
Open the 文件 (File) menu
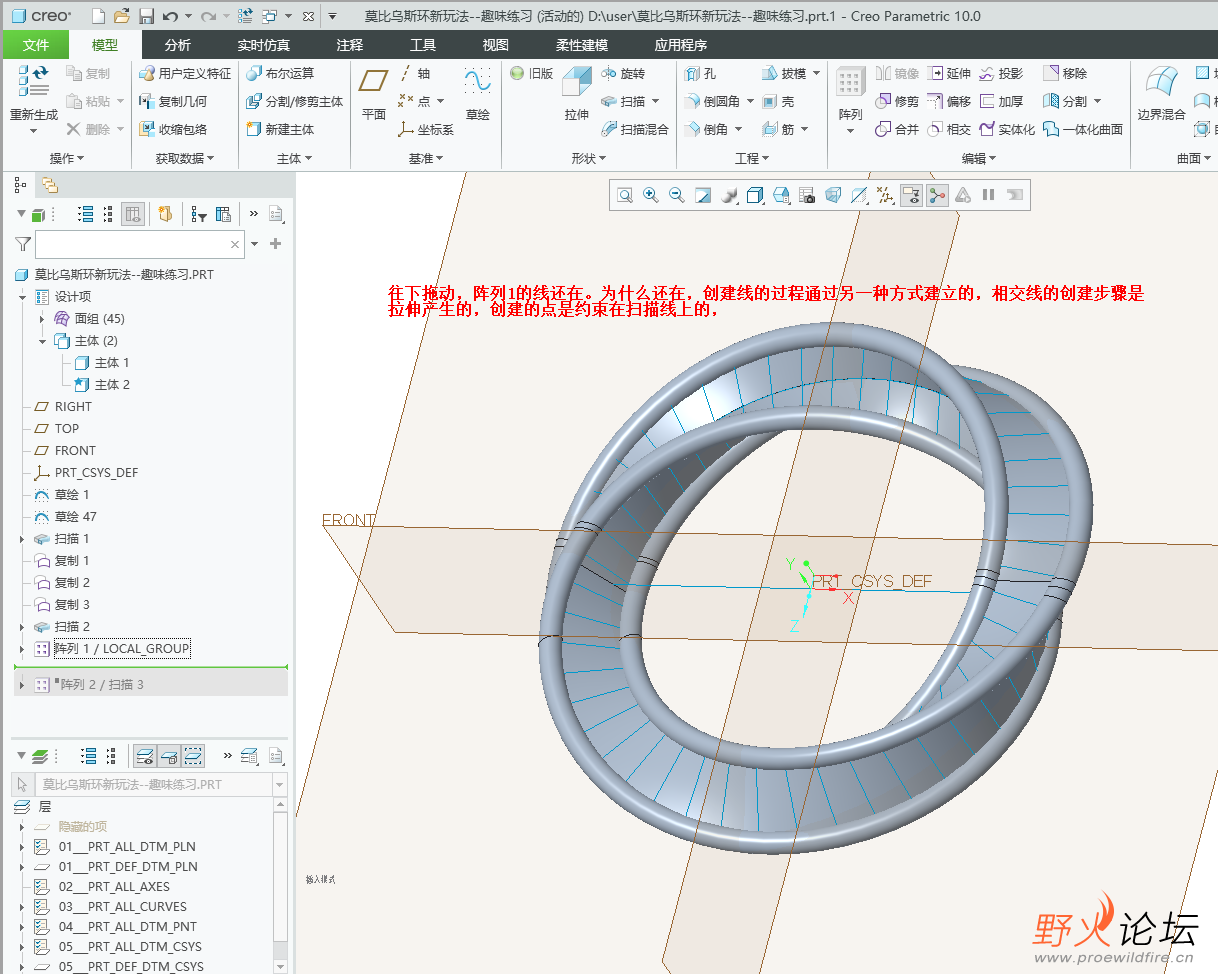point(36,45)
